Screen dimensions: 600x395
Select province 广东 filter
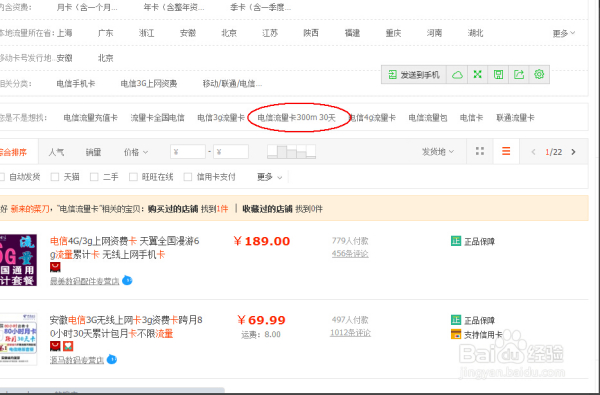pyautogui.click(x=106, y=33)
